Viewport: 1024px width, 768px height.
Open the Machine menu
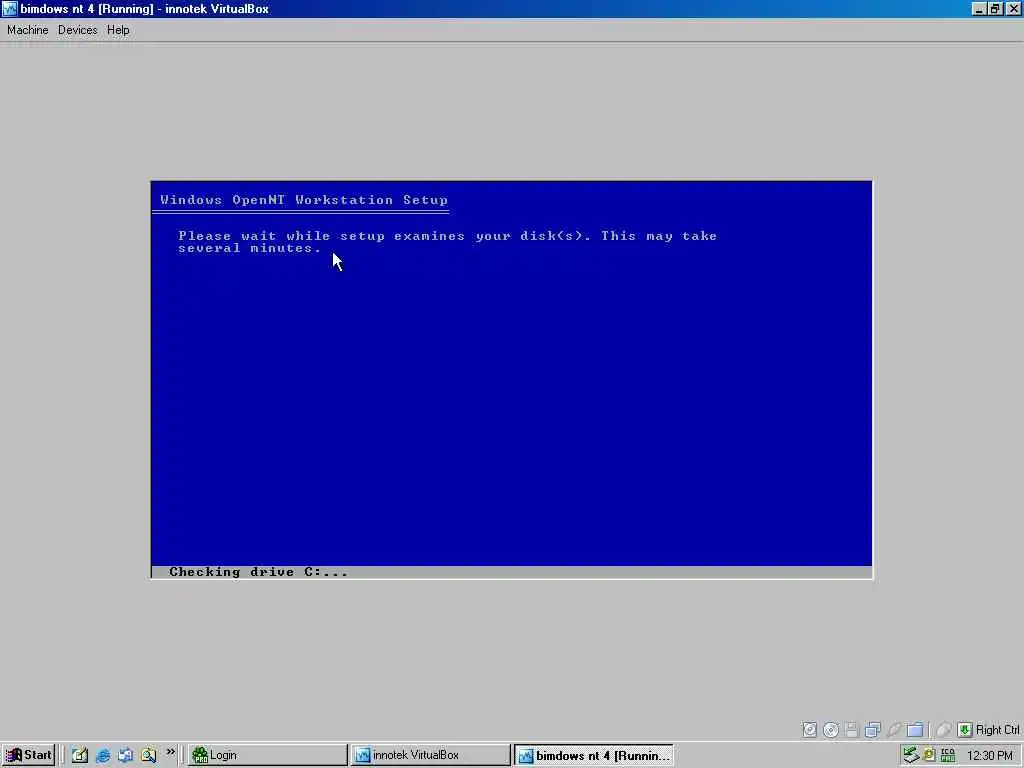coord(27,30)
